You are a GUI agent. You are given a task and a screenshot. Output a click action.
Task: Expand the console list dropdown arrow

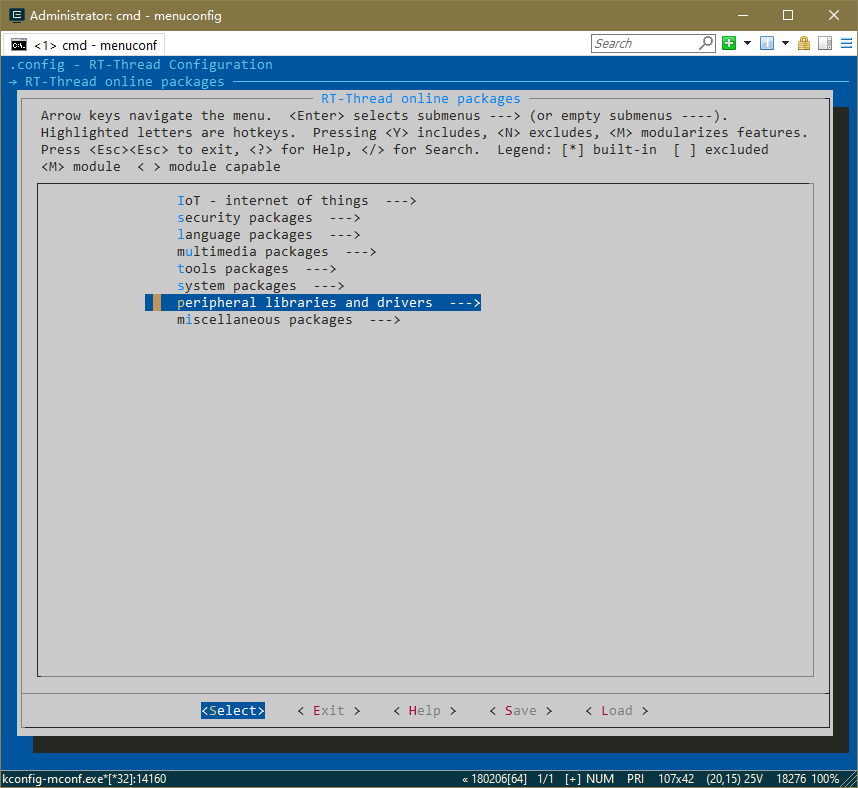785,43
